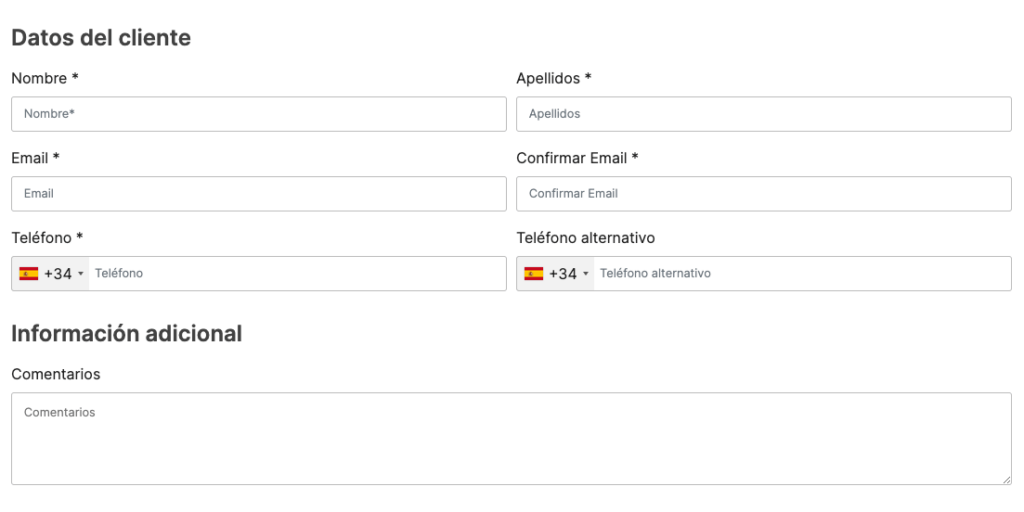Open country code arrow in Teléfono field
The image size is (1024, 512).
point(81,274)
